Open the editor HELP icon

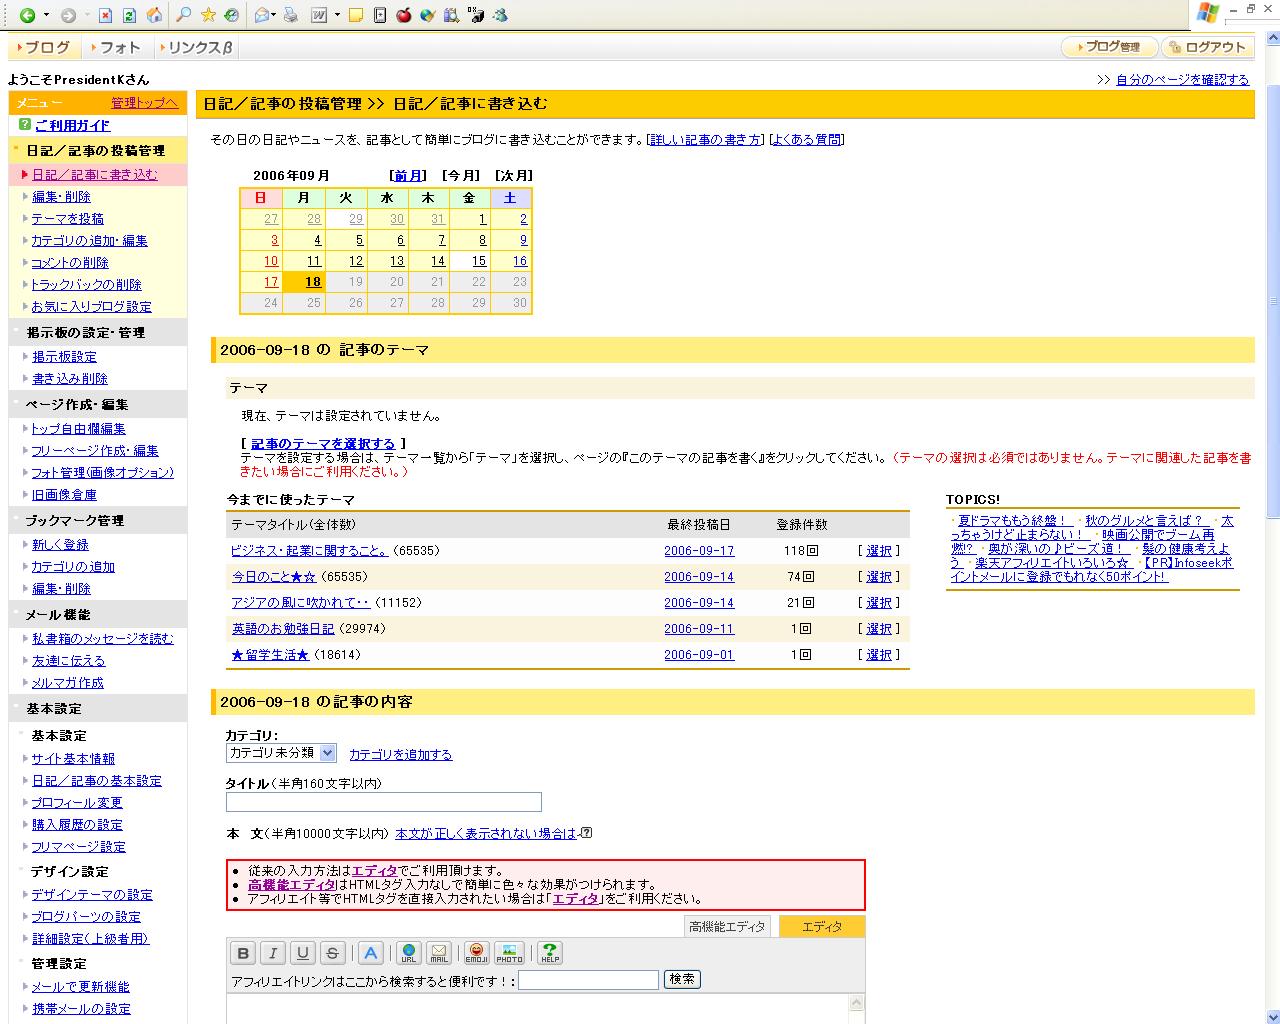pyautogui.click(x=549, y=953)
